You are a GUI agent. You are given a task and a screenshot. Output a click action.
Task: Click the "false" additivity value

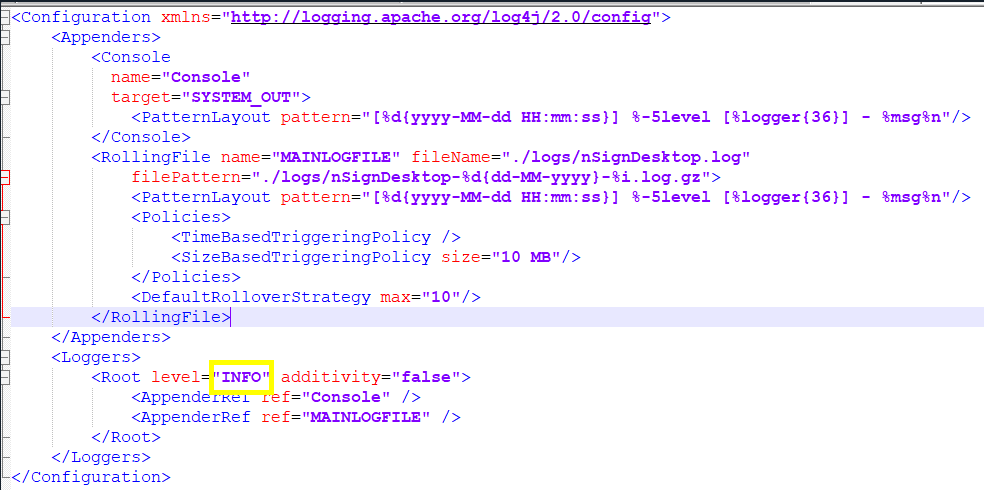[x=425, y=377]
